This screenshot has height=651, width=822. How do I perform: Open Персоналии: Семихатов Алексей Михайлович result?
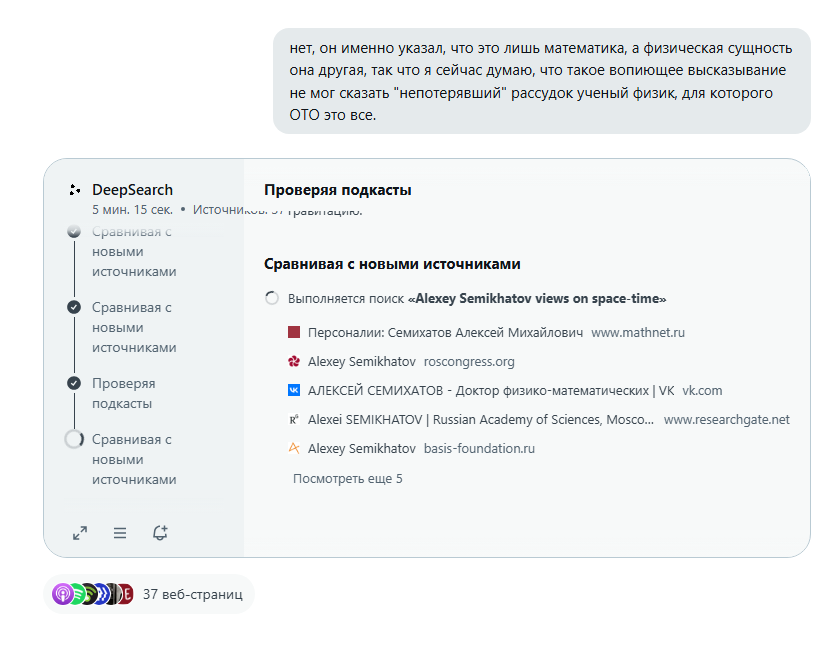click(x=445, y=332)
